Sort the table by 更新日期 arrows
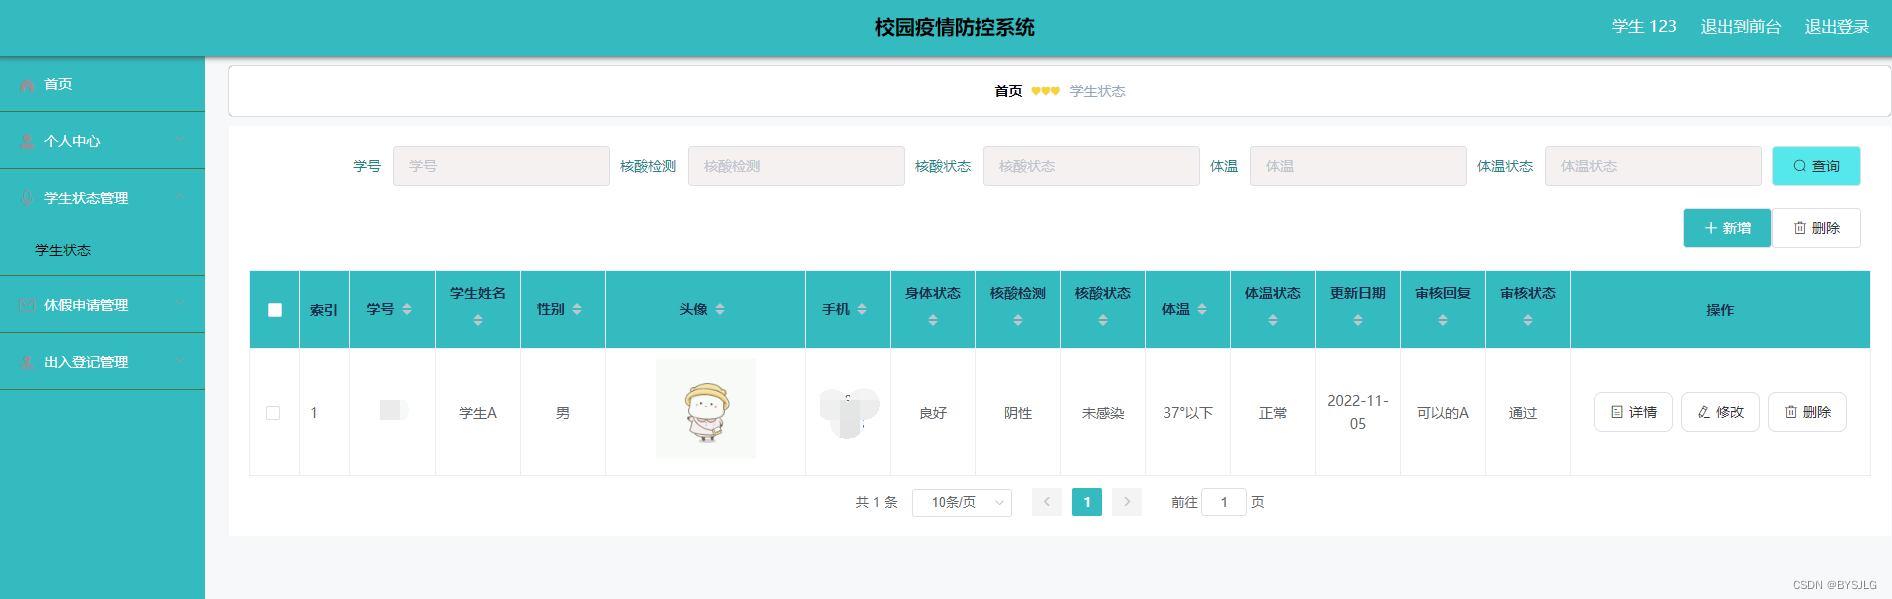Image resolution: width=1892 pixels, height=599 pixels. tap(1358, 320)
